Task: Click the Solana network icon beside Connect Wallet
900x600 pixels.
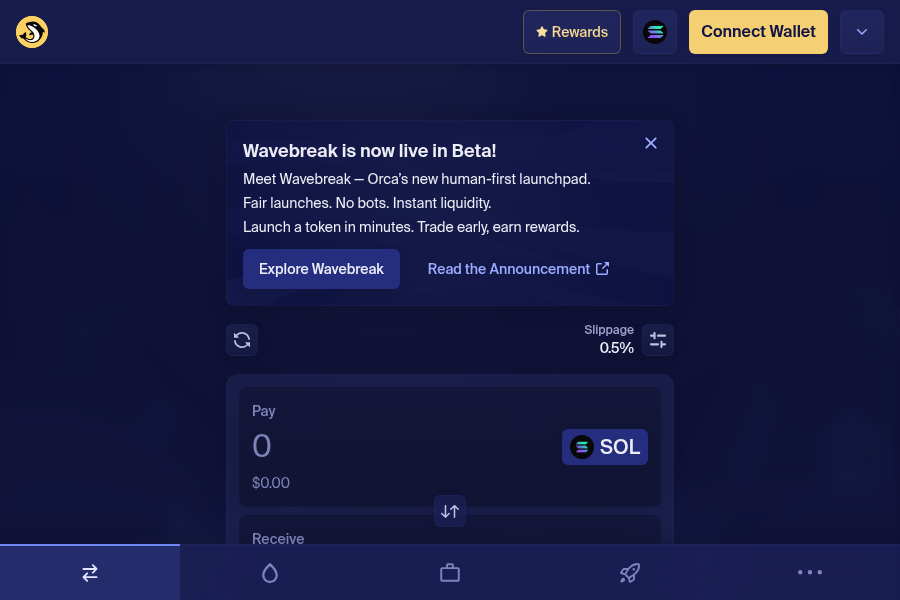Action: (x=655, y=31)
